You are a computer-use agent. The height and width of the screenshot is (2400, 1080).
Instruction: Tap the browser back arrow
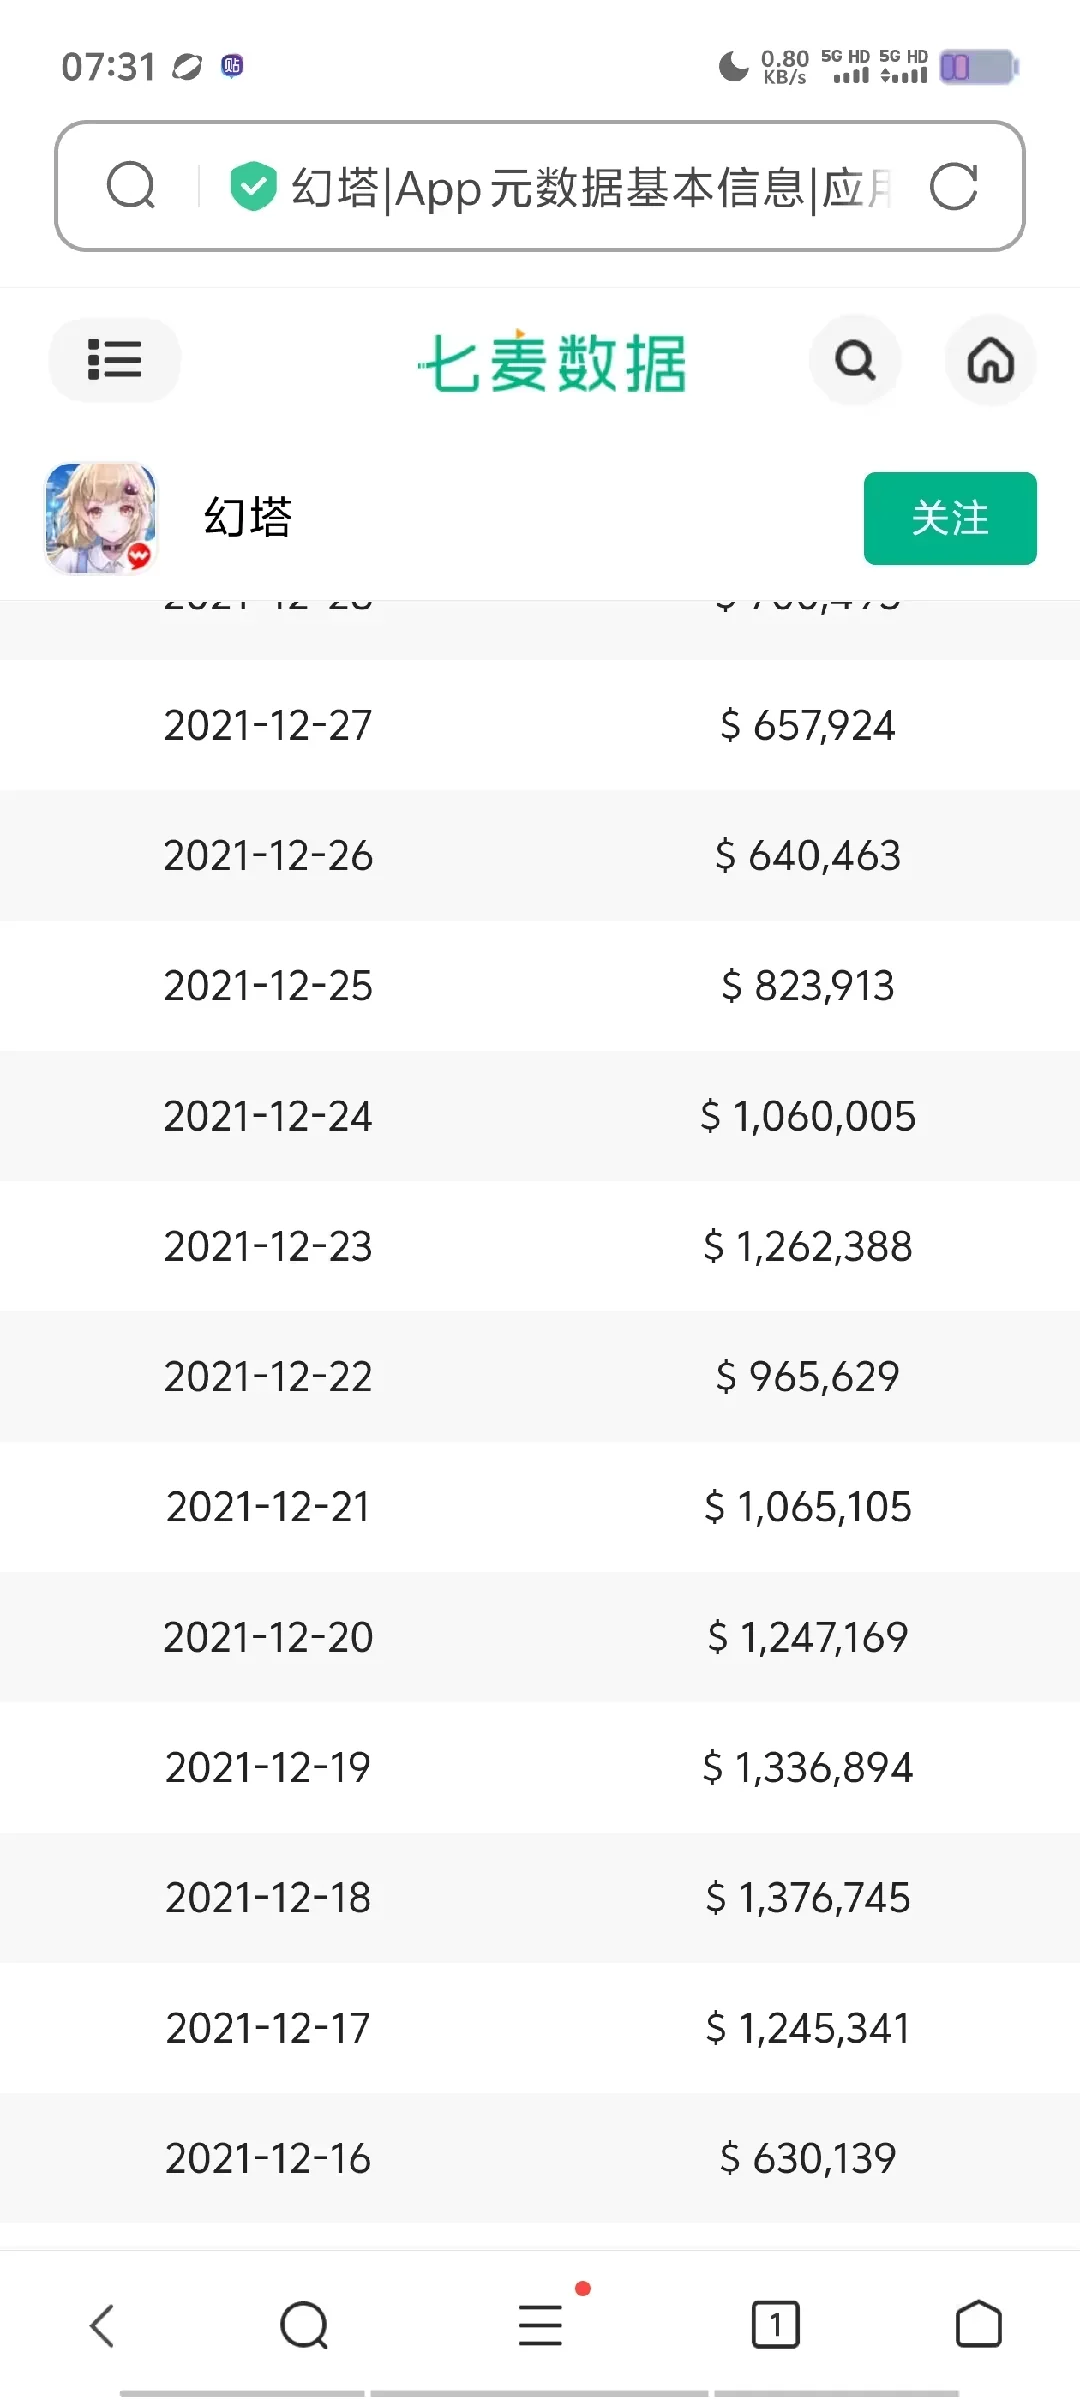pos(103,2325)
